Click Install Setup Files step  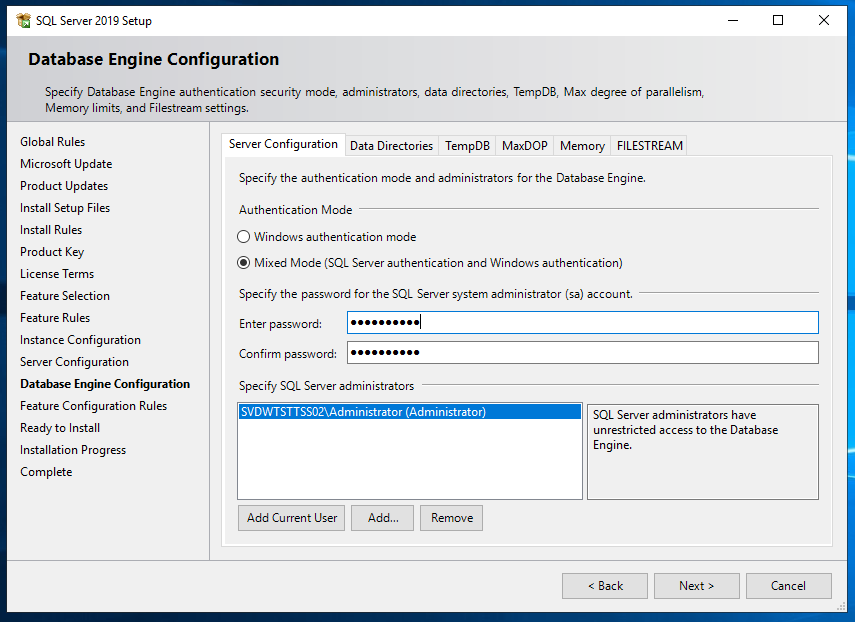65,208
